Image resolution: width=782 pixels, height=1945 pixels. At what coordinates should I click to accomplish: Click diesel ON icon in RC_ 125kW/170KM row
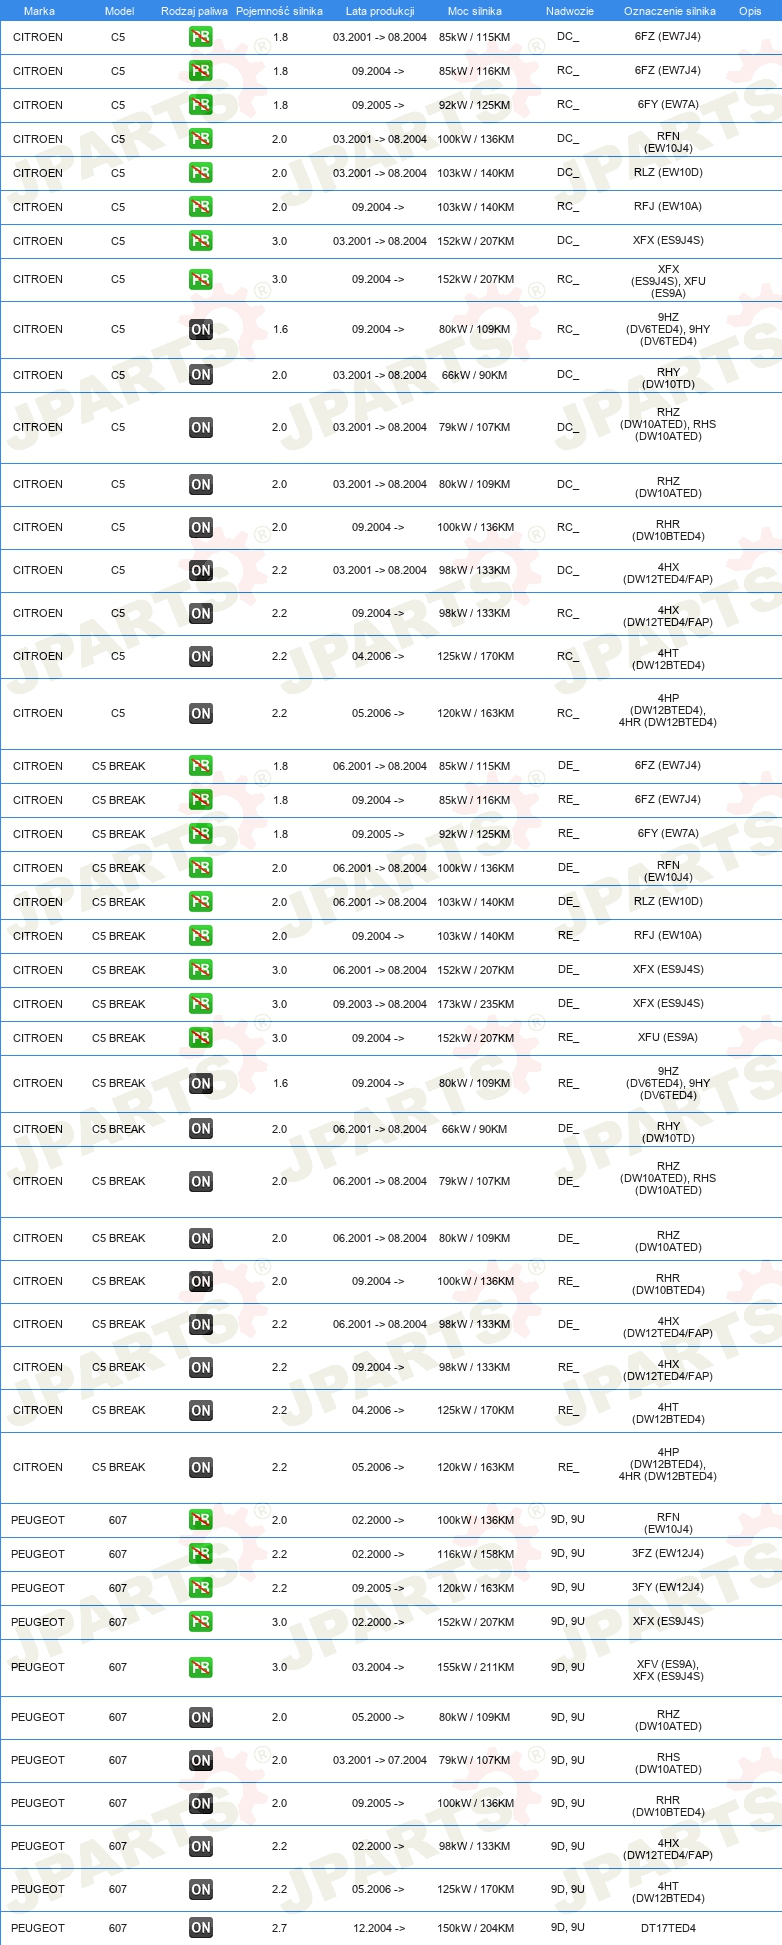(201, 656)
